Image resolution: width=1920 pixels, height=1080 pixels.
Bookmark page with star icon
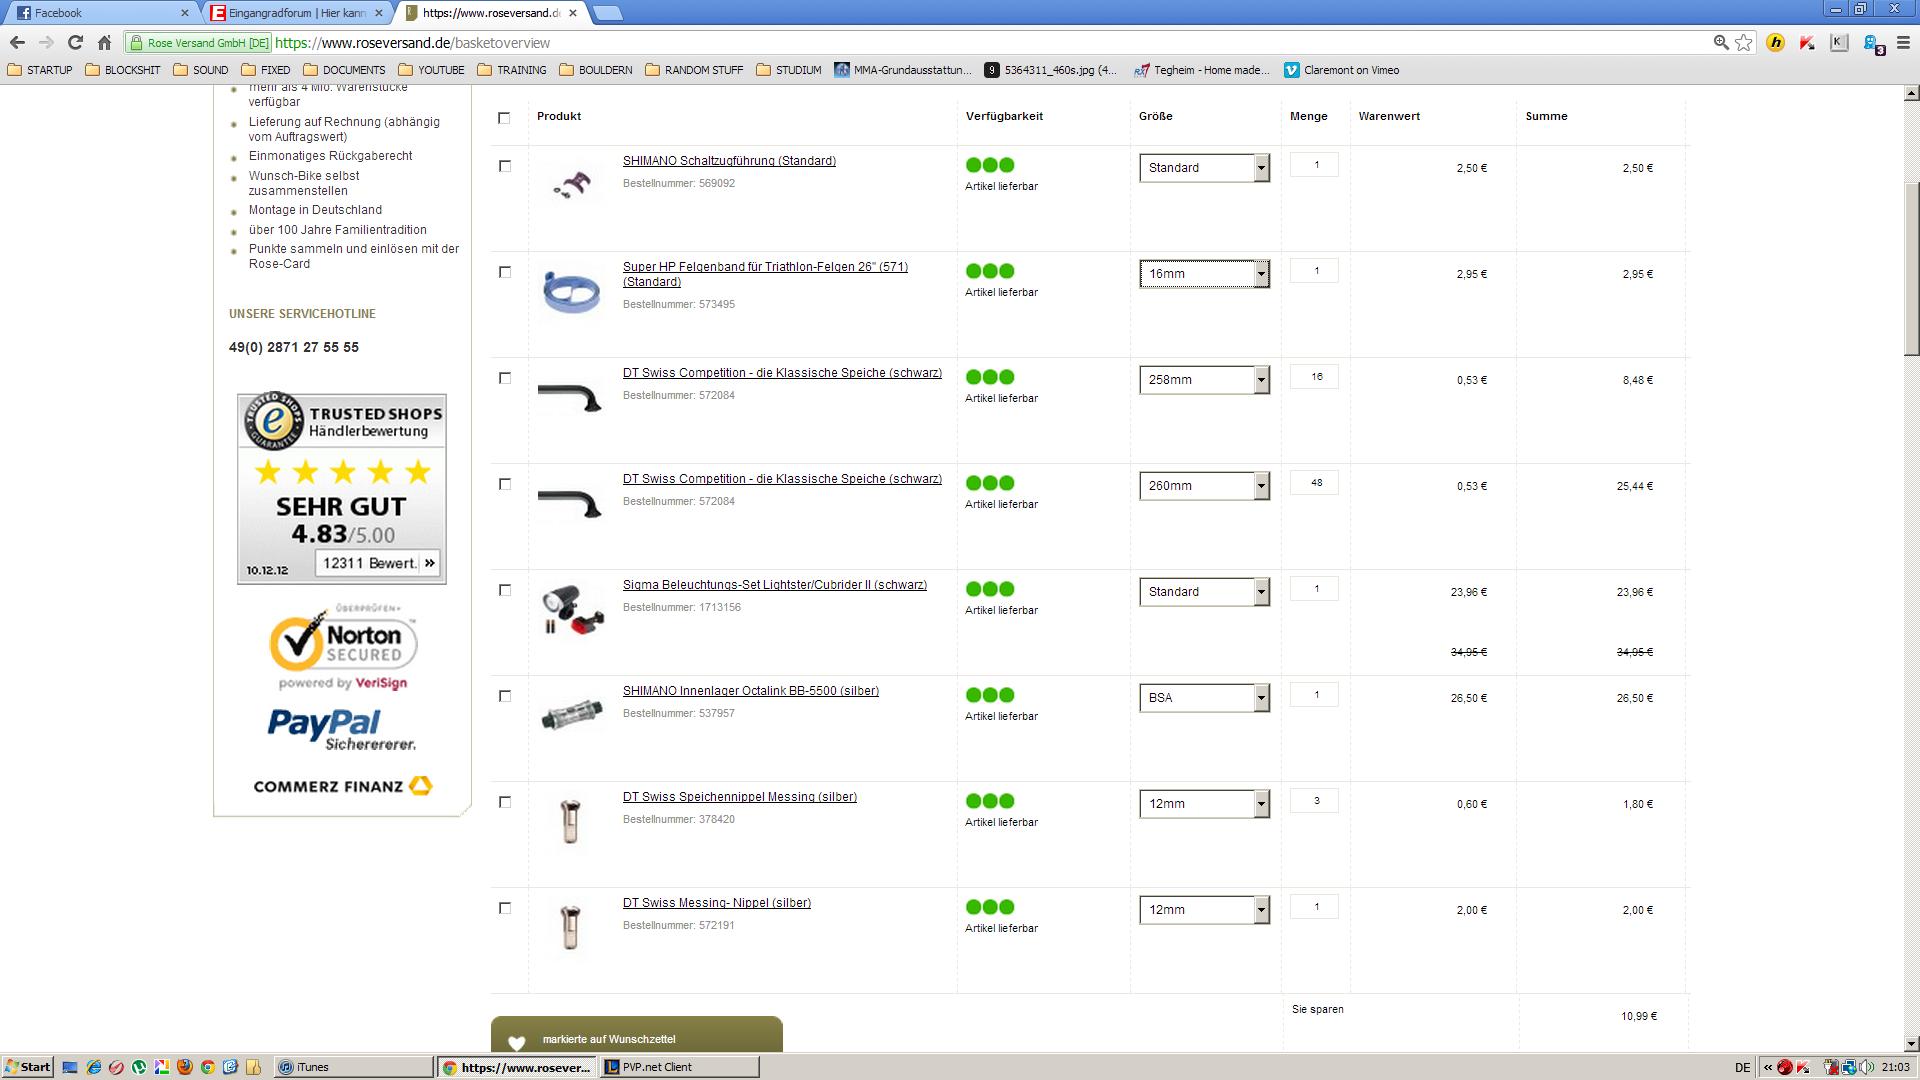[x=1743, y=42]
